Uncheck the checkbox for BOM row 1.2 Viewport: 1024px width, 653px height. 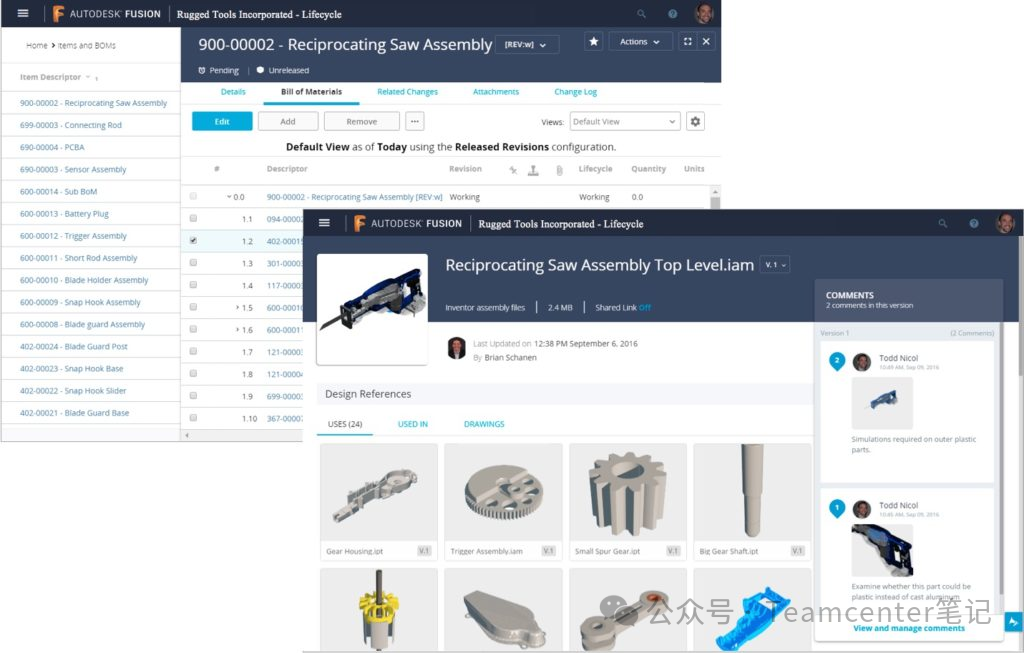pyautogui.click(x=193, y=240)
